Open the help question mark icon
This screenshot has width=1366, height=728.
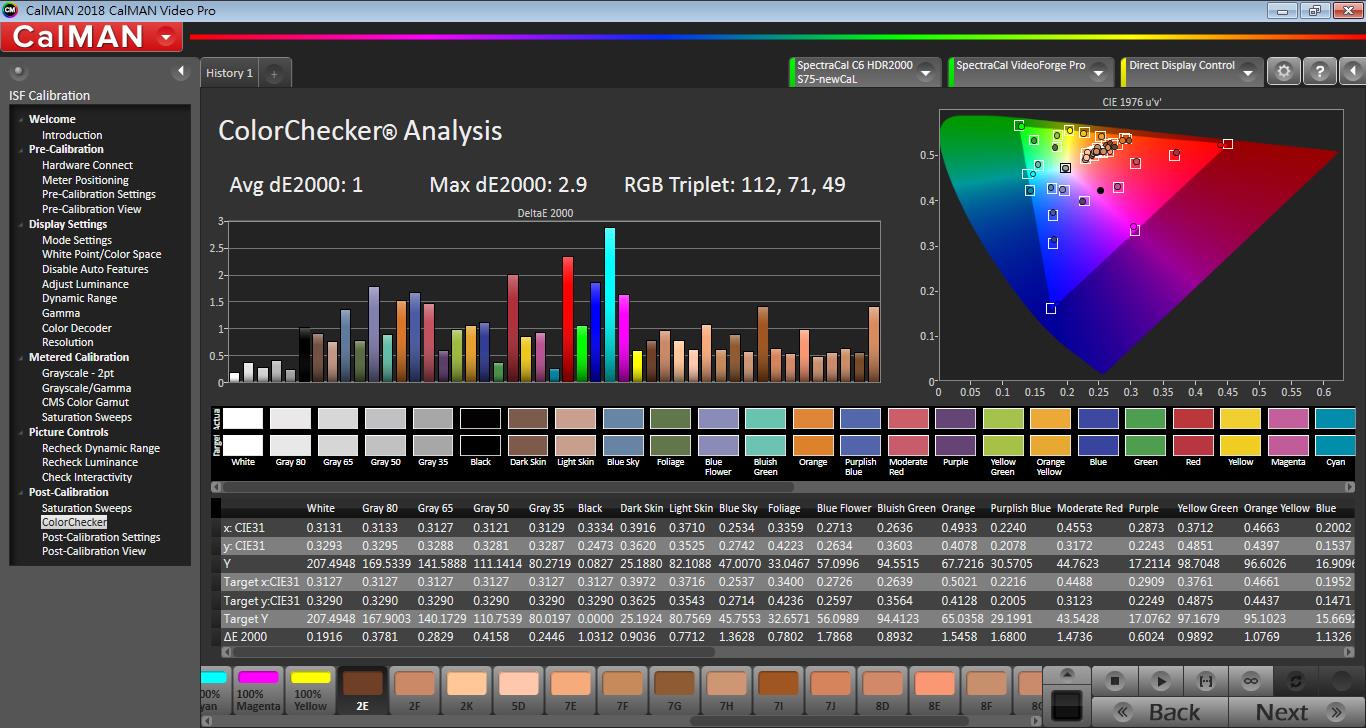tap(1320, 71)
